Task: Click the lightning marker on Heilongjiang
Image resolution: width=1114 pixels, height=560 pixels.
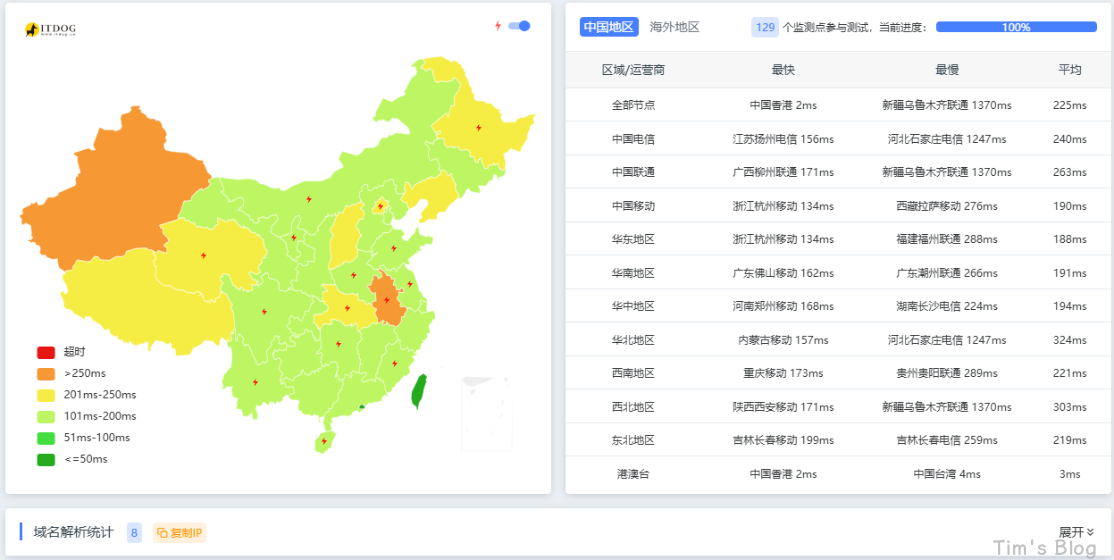Action: 479,128
